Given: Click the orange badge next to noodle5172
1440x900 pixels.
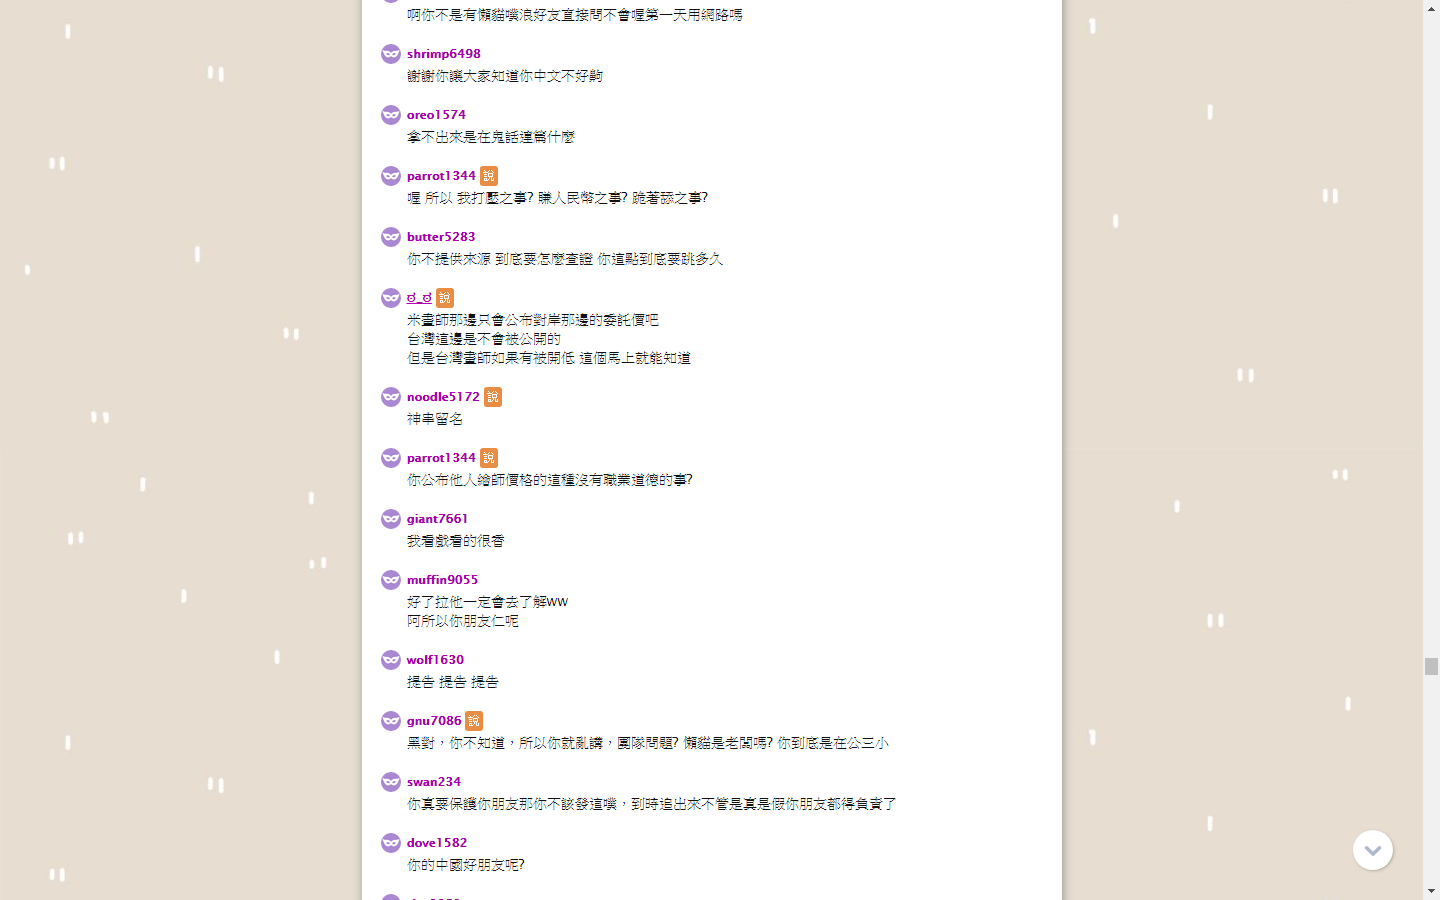Looking at the screenshot, I should coord(493,397).
